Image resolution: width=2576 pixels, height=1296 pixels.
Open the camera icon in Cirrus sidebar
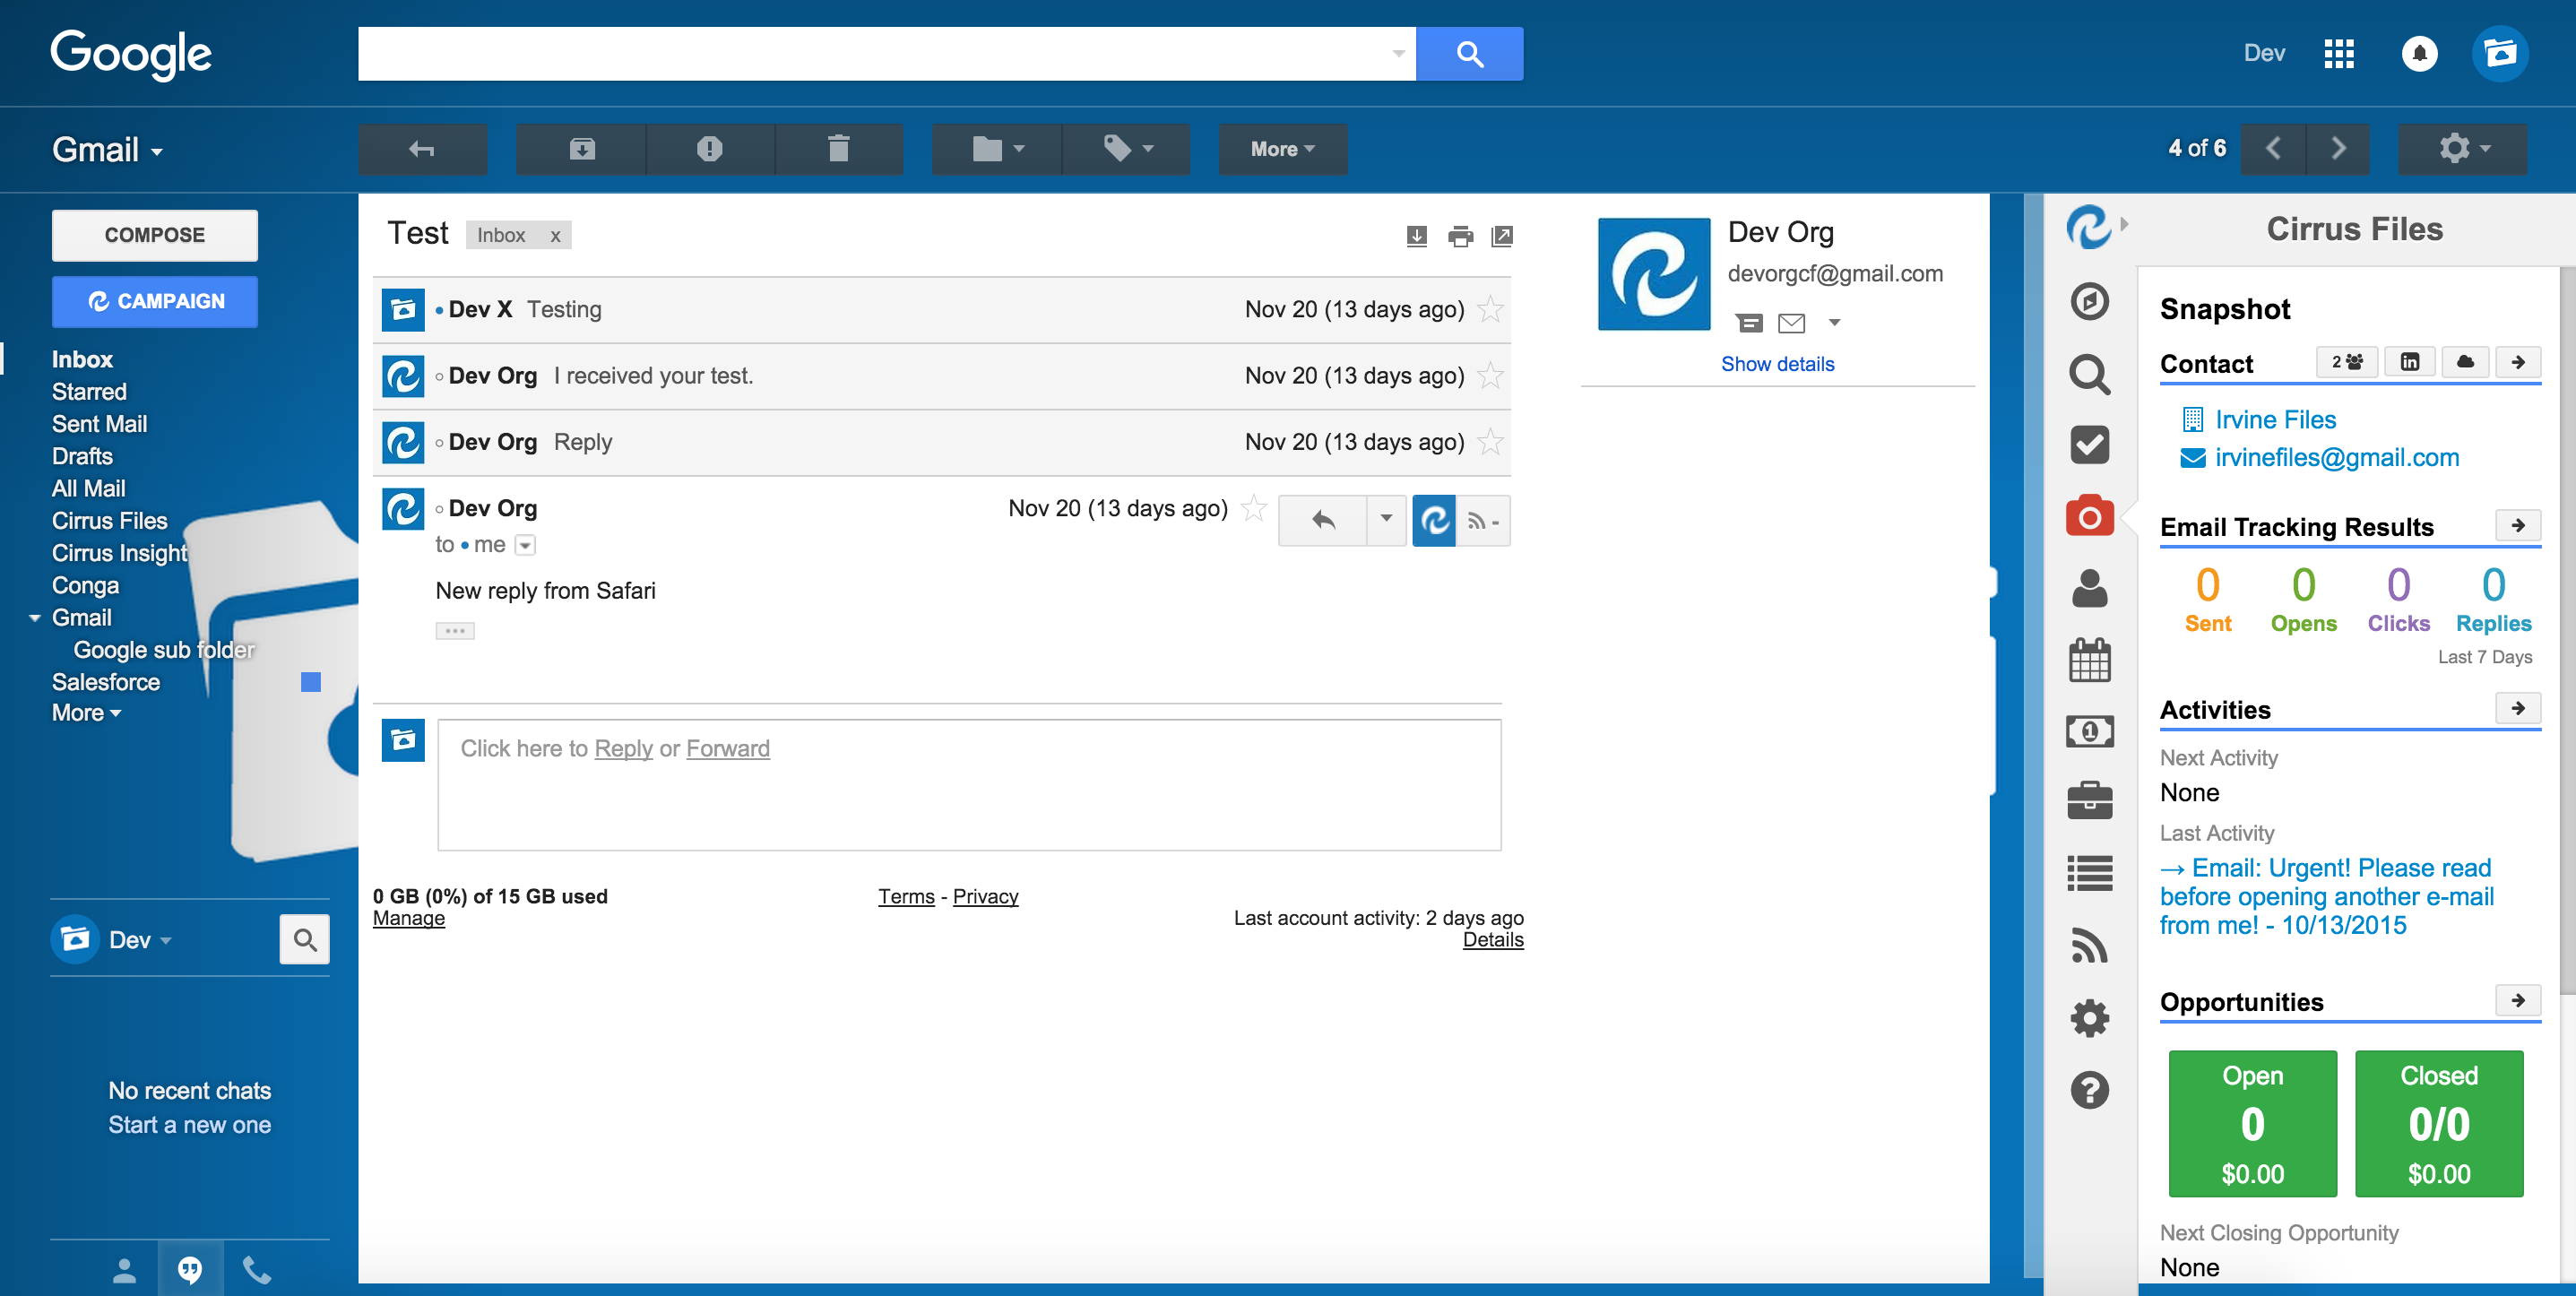2089,516
